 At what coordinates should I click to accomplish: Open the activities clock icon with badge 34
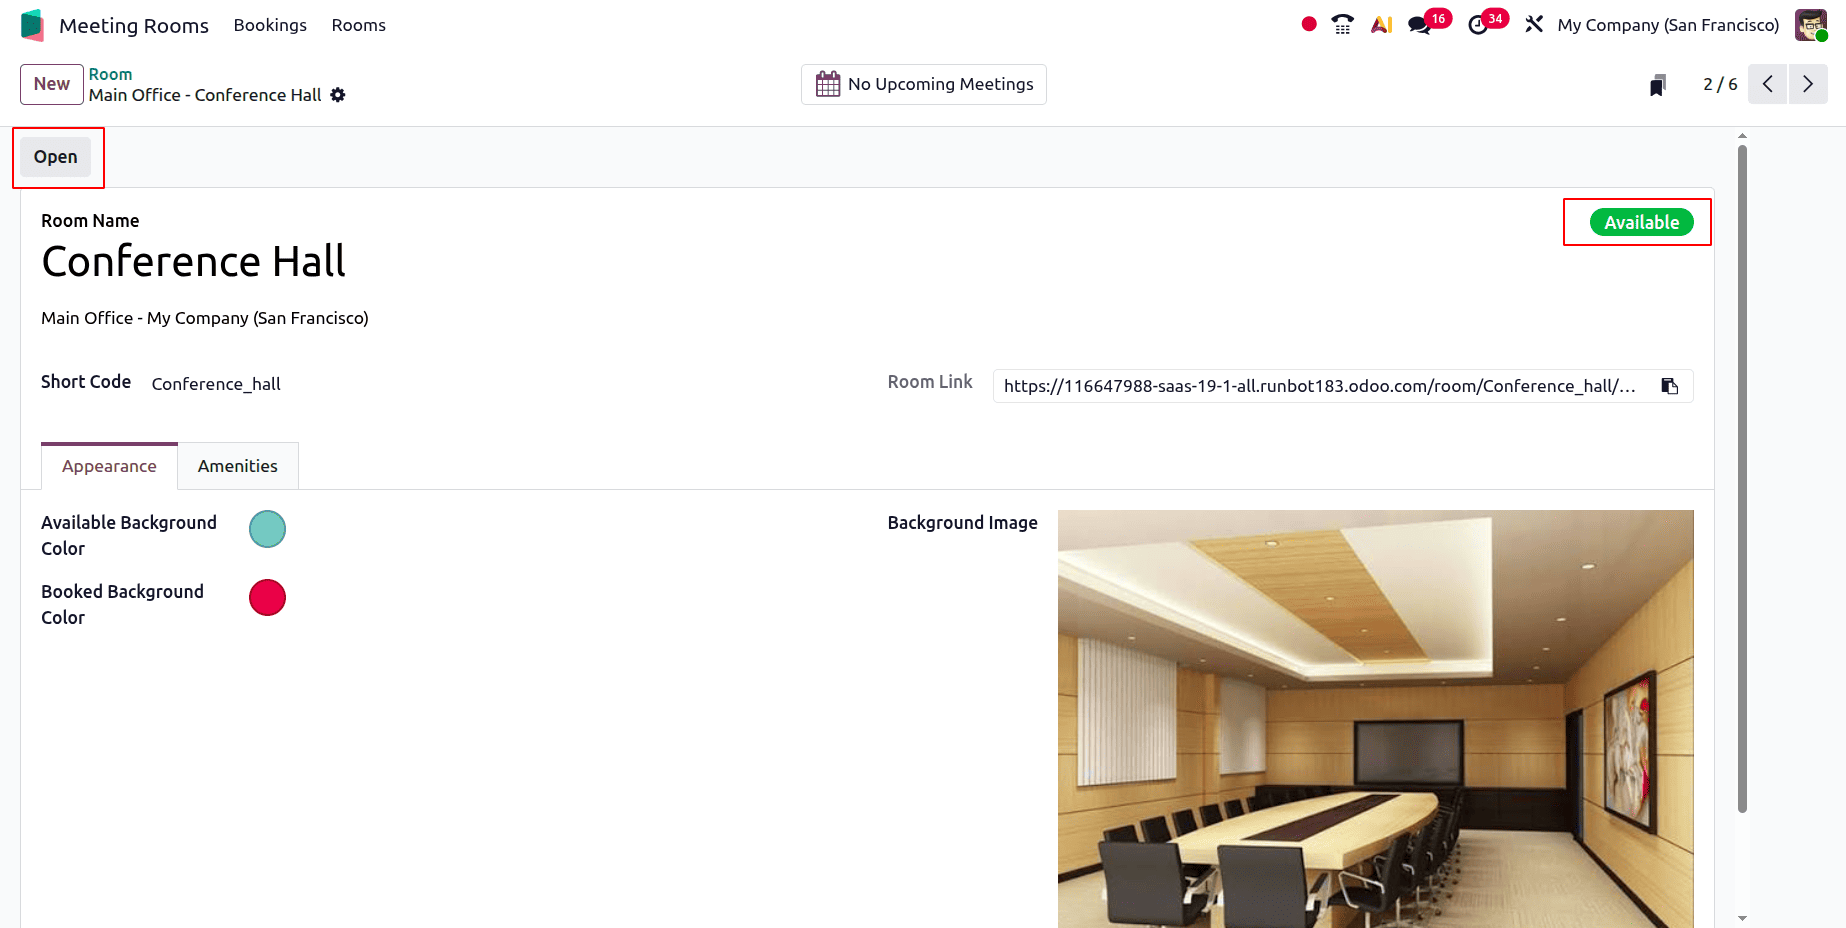pyautogui.click(x=1478, y=25)
